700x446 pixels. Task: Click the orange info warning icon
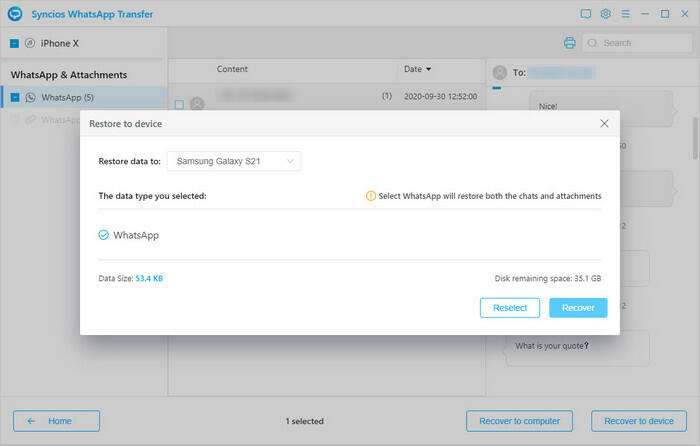tap(371, 196)
